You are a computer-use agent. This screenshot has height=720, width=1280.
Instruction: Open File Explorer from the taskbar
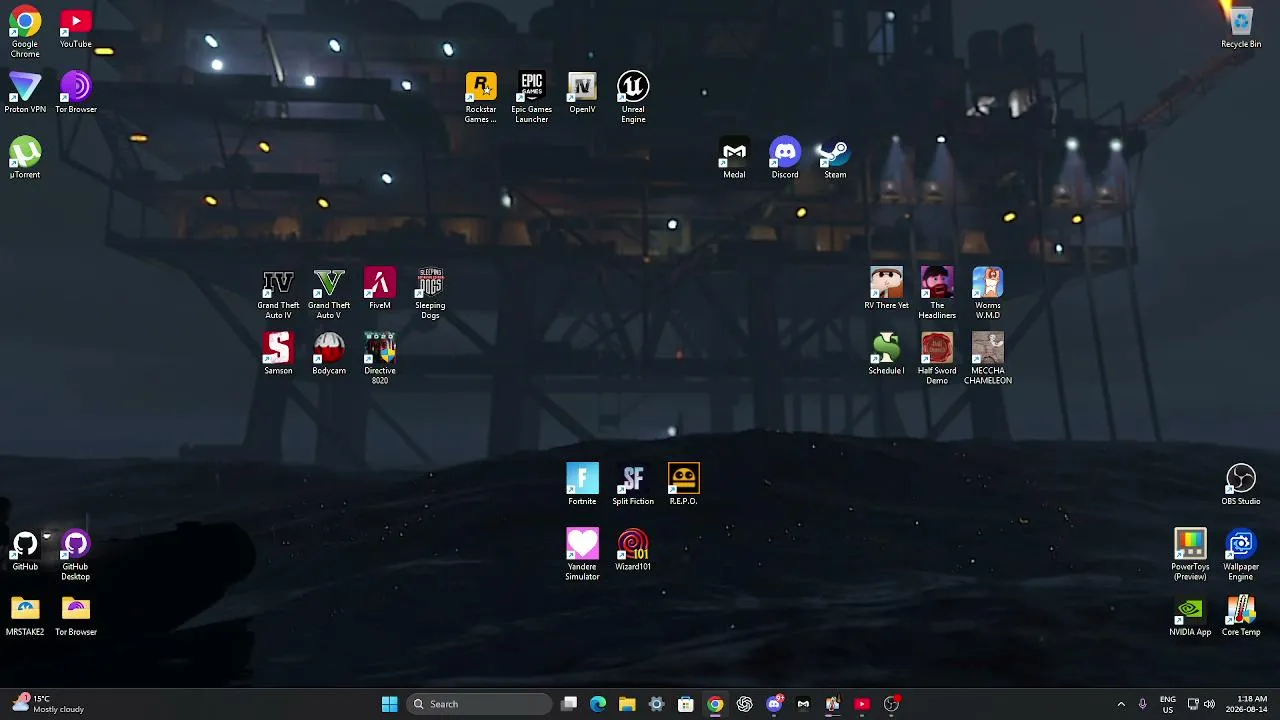627,704
